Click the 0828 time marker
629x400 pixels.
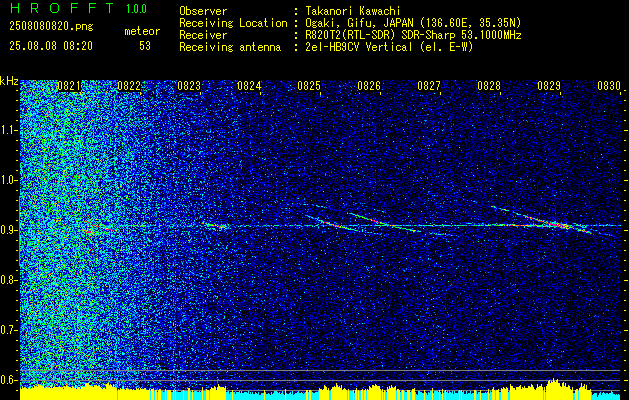pyautogui.click(x=489, y=86)
